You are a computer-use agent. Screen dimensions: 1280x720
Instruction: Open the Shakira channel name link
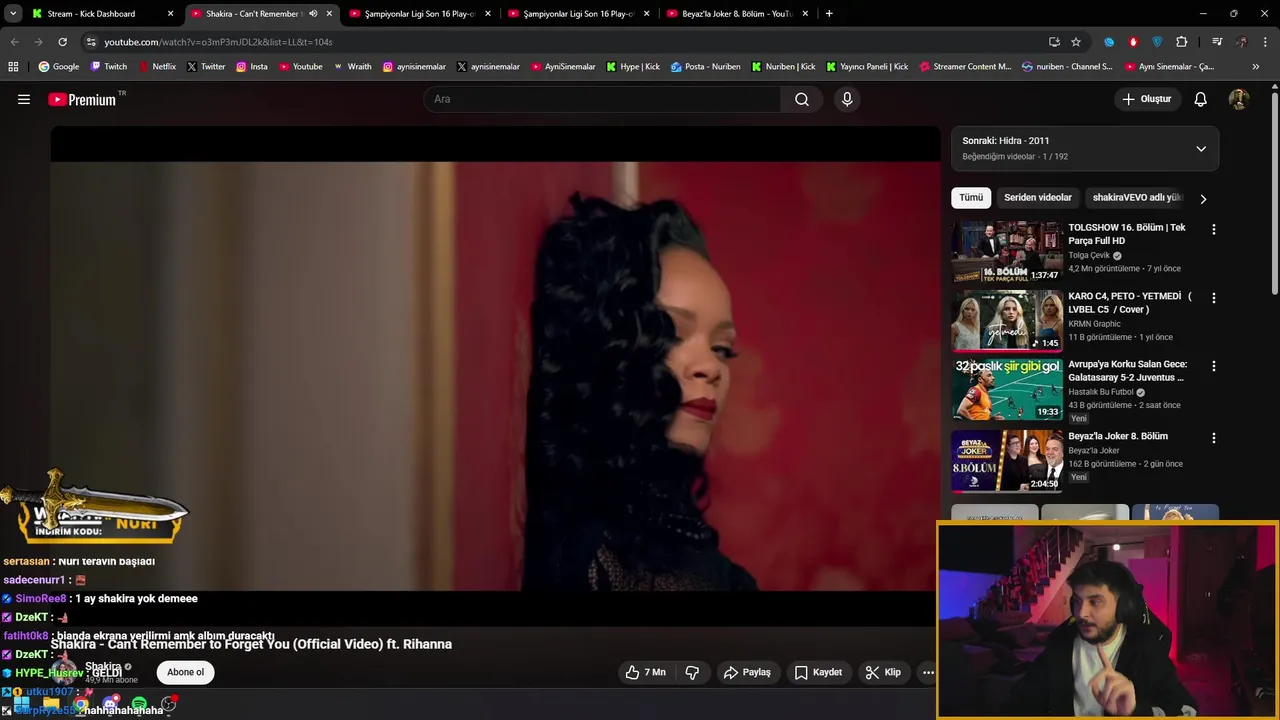point(103,666)
